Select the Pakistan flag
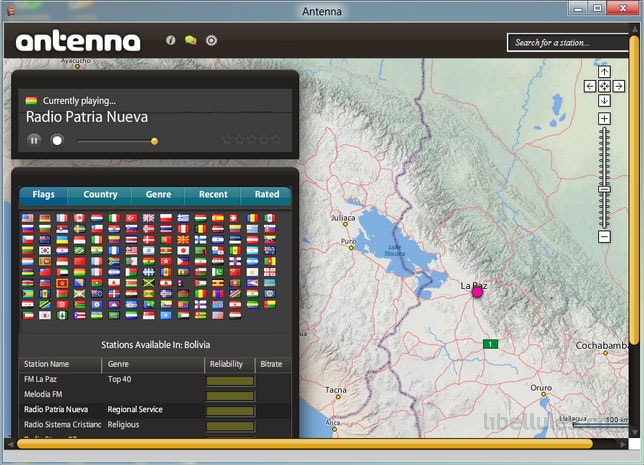Viewport: 644px width, 465px height. 218,272
